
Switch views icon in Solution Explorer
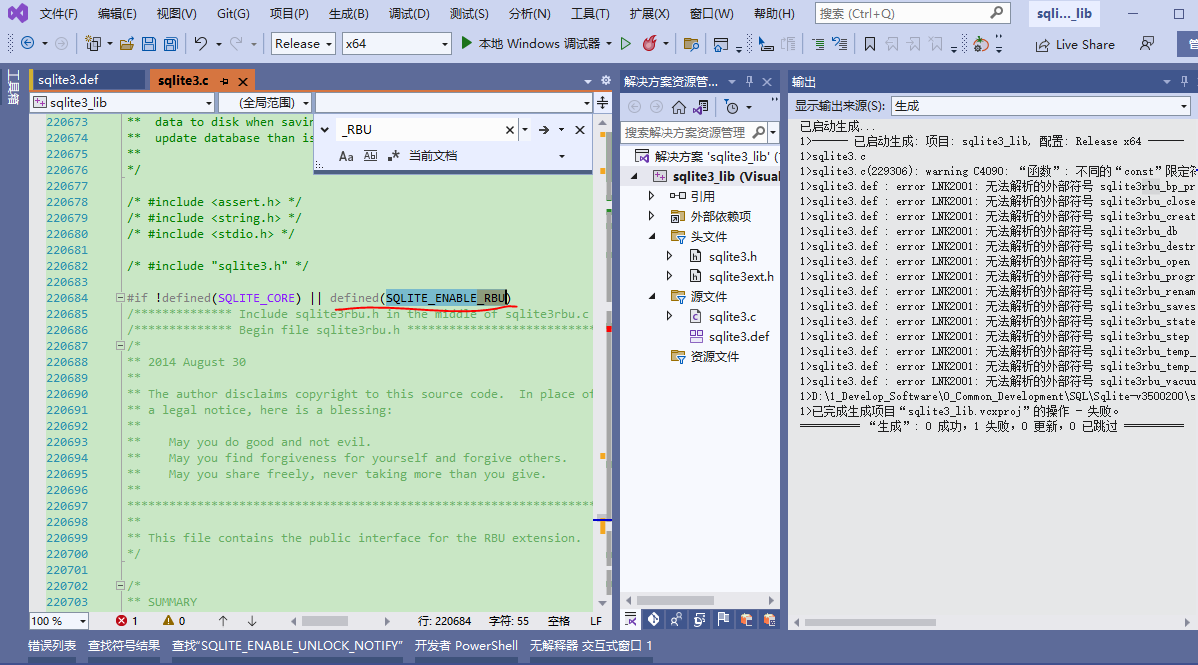point(701,106)
